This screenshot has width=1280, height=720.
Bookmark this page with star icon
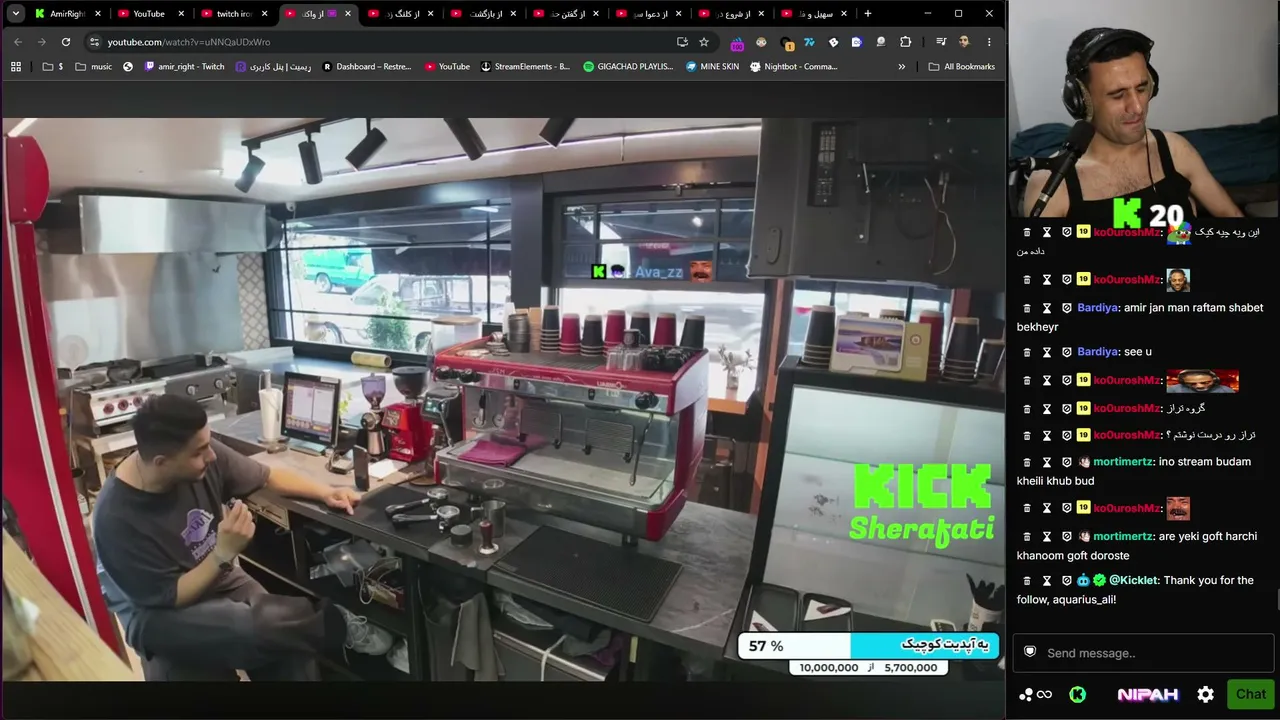[704, 42]
